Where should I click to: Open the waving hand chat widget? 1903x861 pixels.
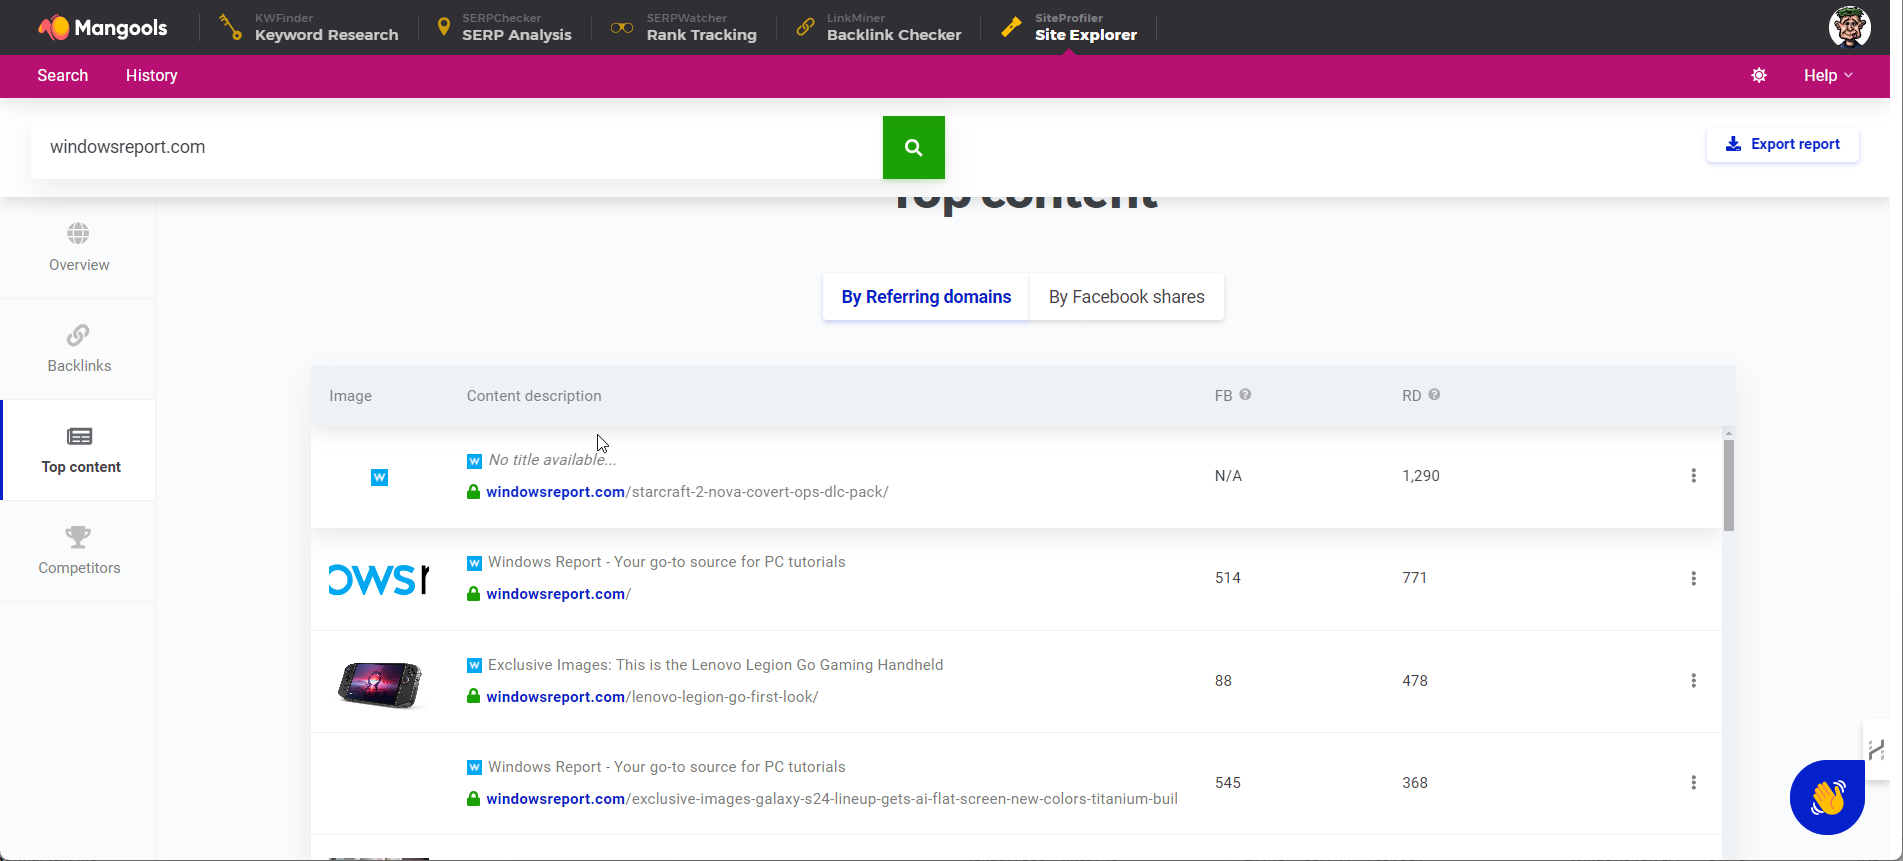[1827, 797]
